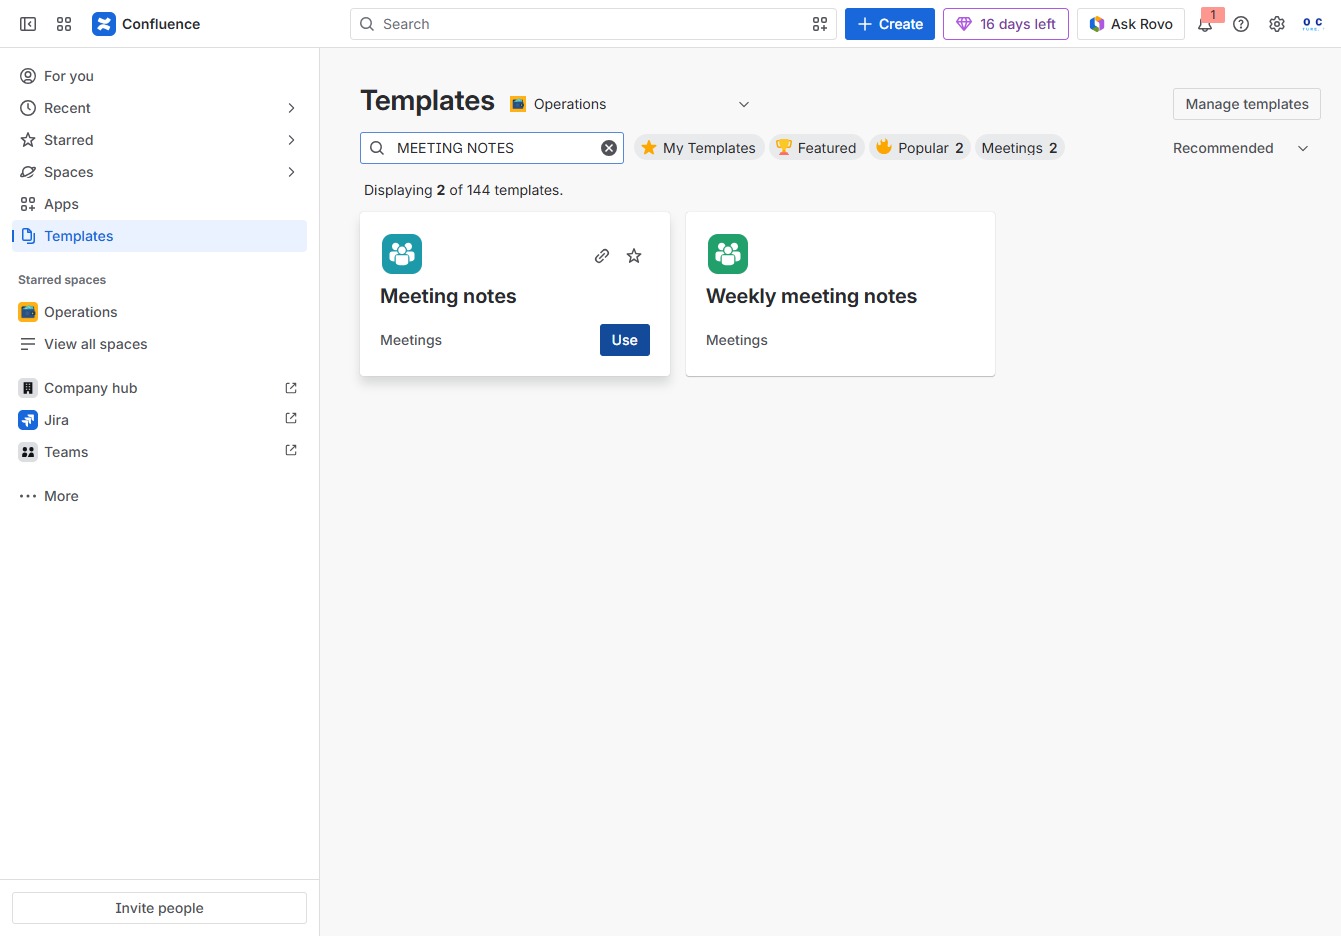1341x936 pixels.
Task: Click the Meeting notes template icon
Action: pos(402,254)
